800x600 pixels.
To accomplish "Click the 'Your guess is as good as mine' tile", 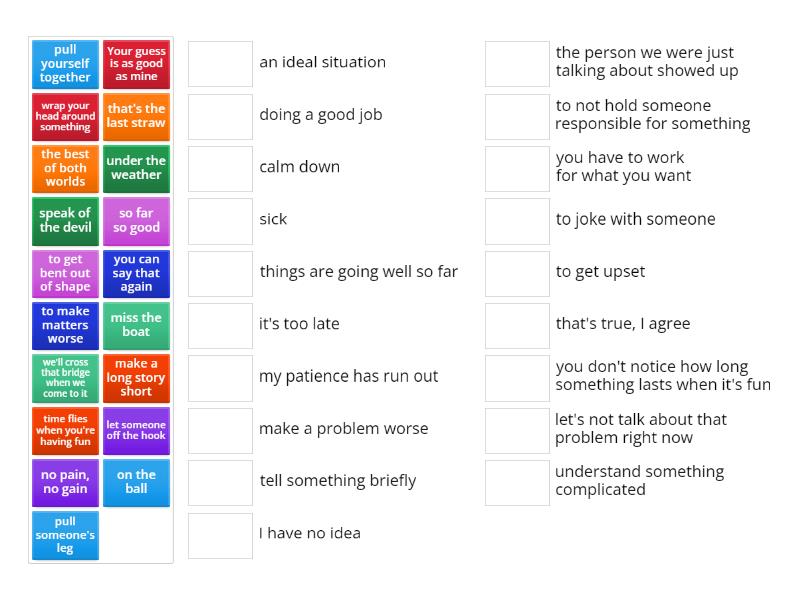I will point(137,64).
